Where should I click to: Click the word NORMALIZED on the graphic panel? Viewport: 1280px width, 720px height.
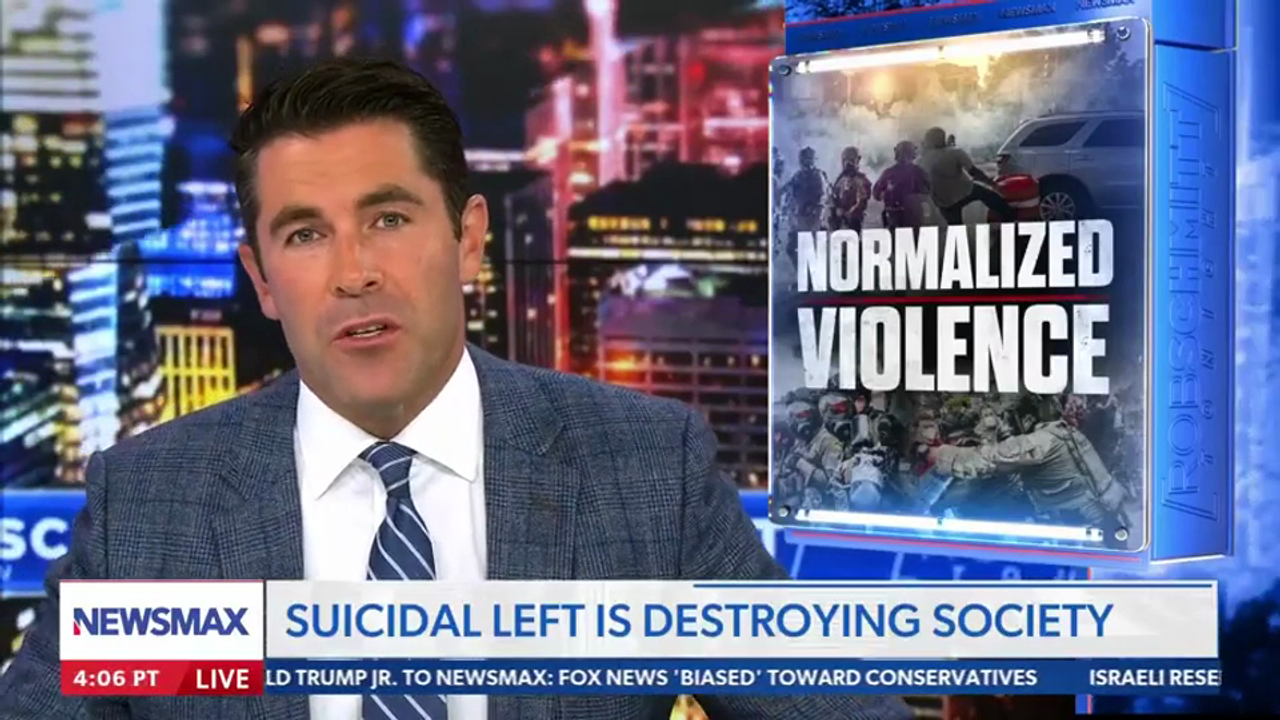pyautogui.click(x=954, y=256)
